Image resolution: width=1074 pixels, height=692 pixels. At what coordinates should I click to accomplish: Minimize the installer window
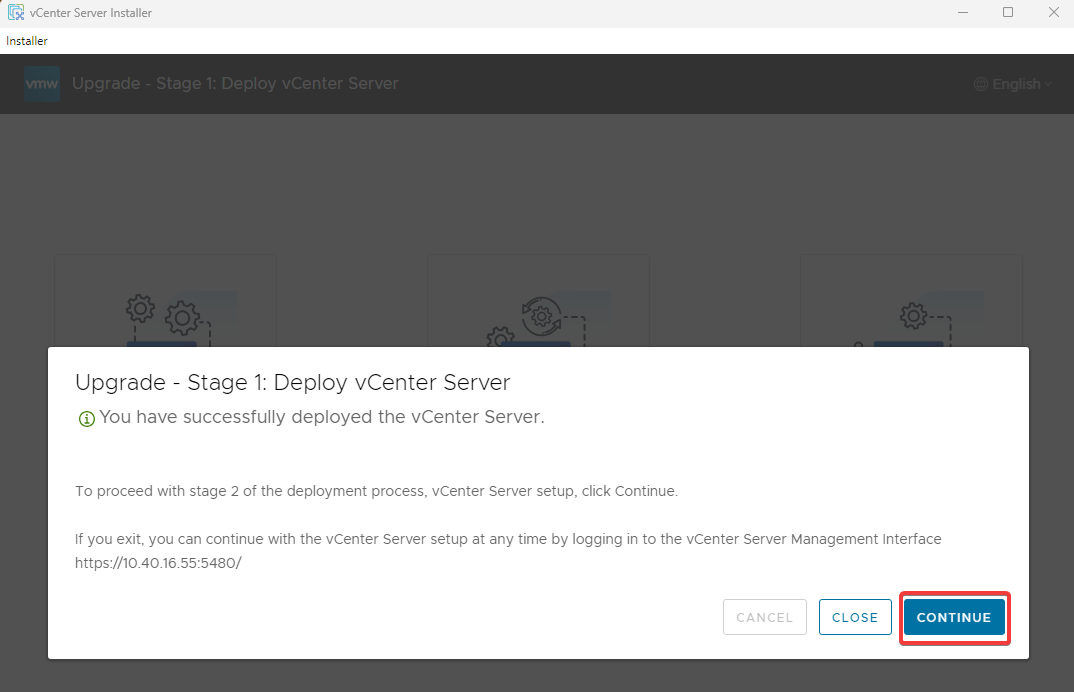click(x=962, y=12)
